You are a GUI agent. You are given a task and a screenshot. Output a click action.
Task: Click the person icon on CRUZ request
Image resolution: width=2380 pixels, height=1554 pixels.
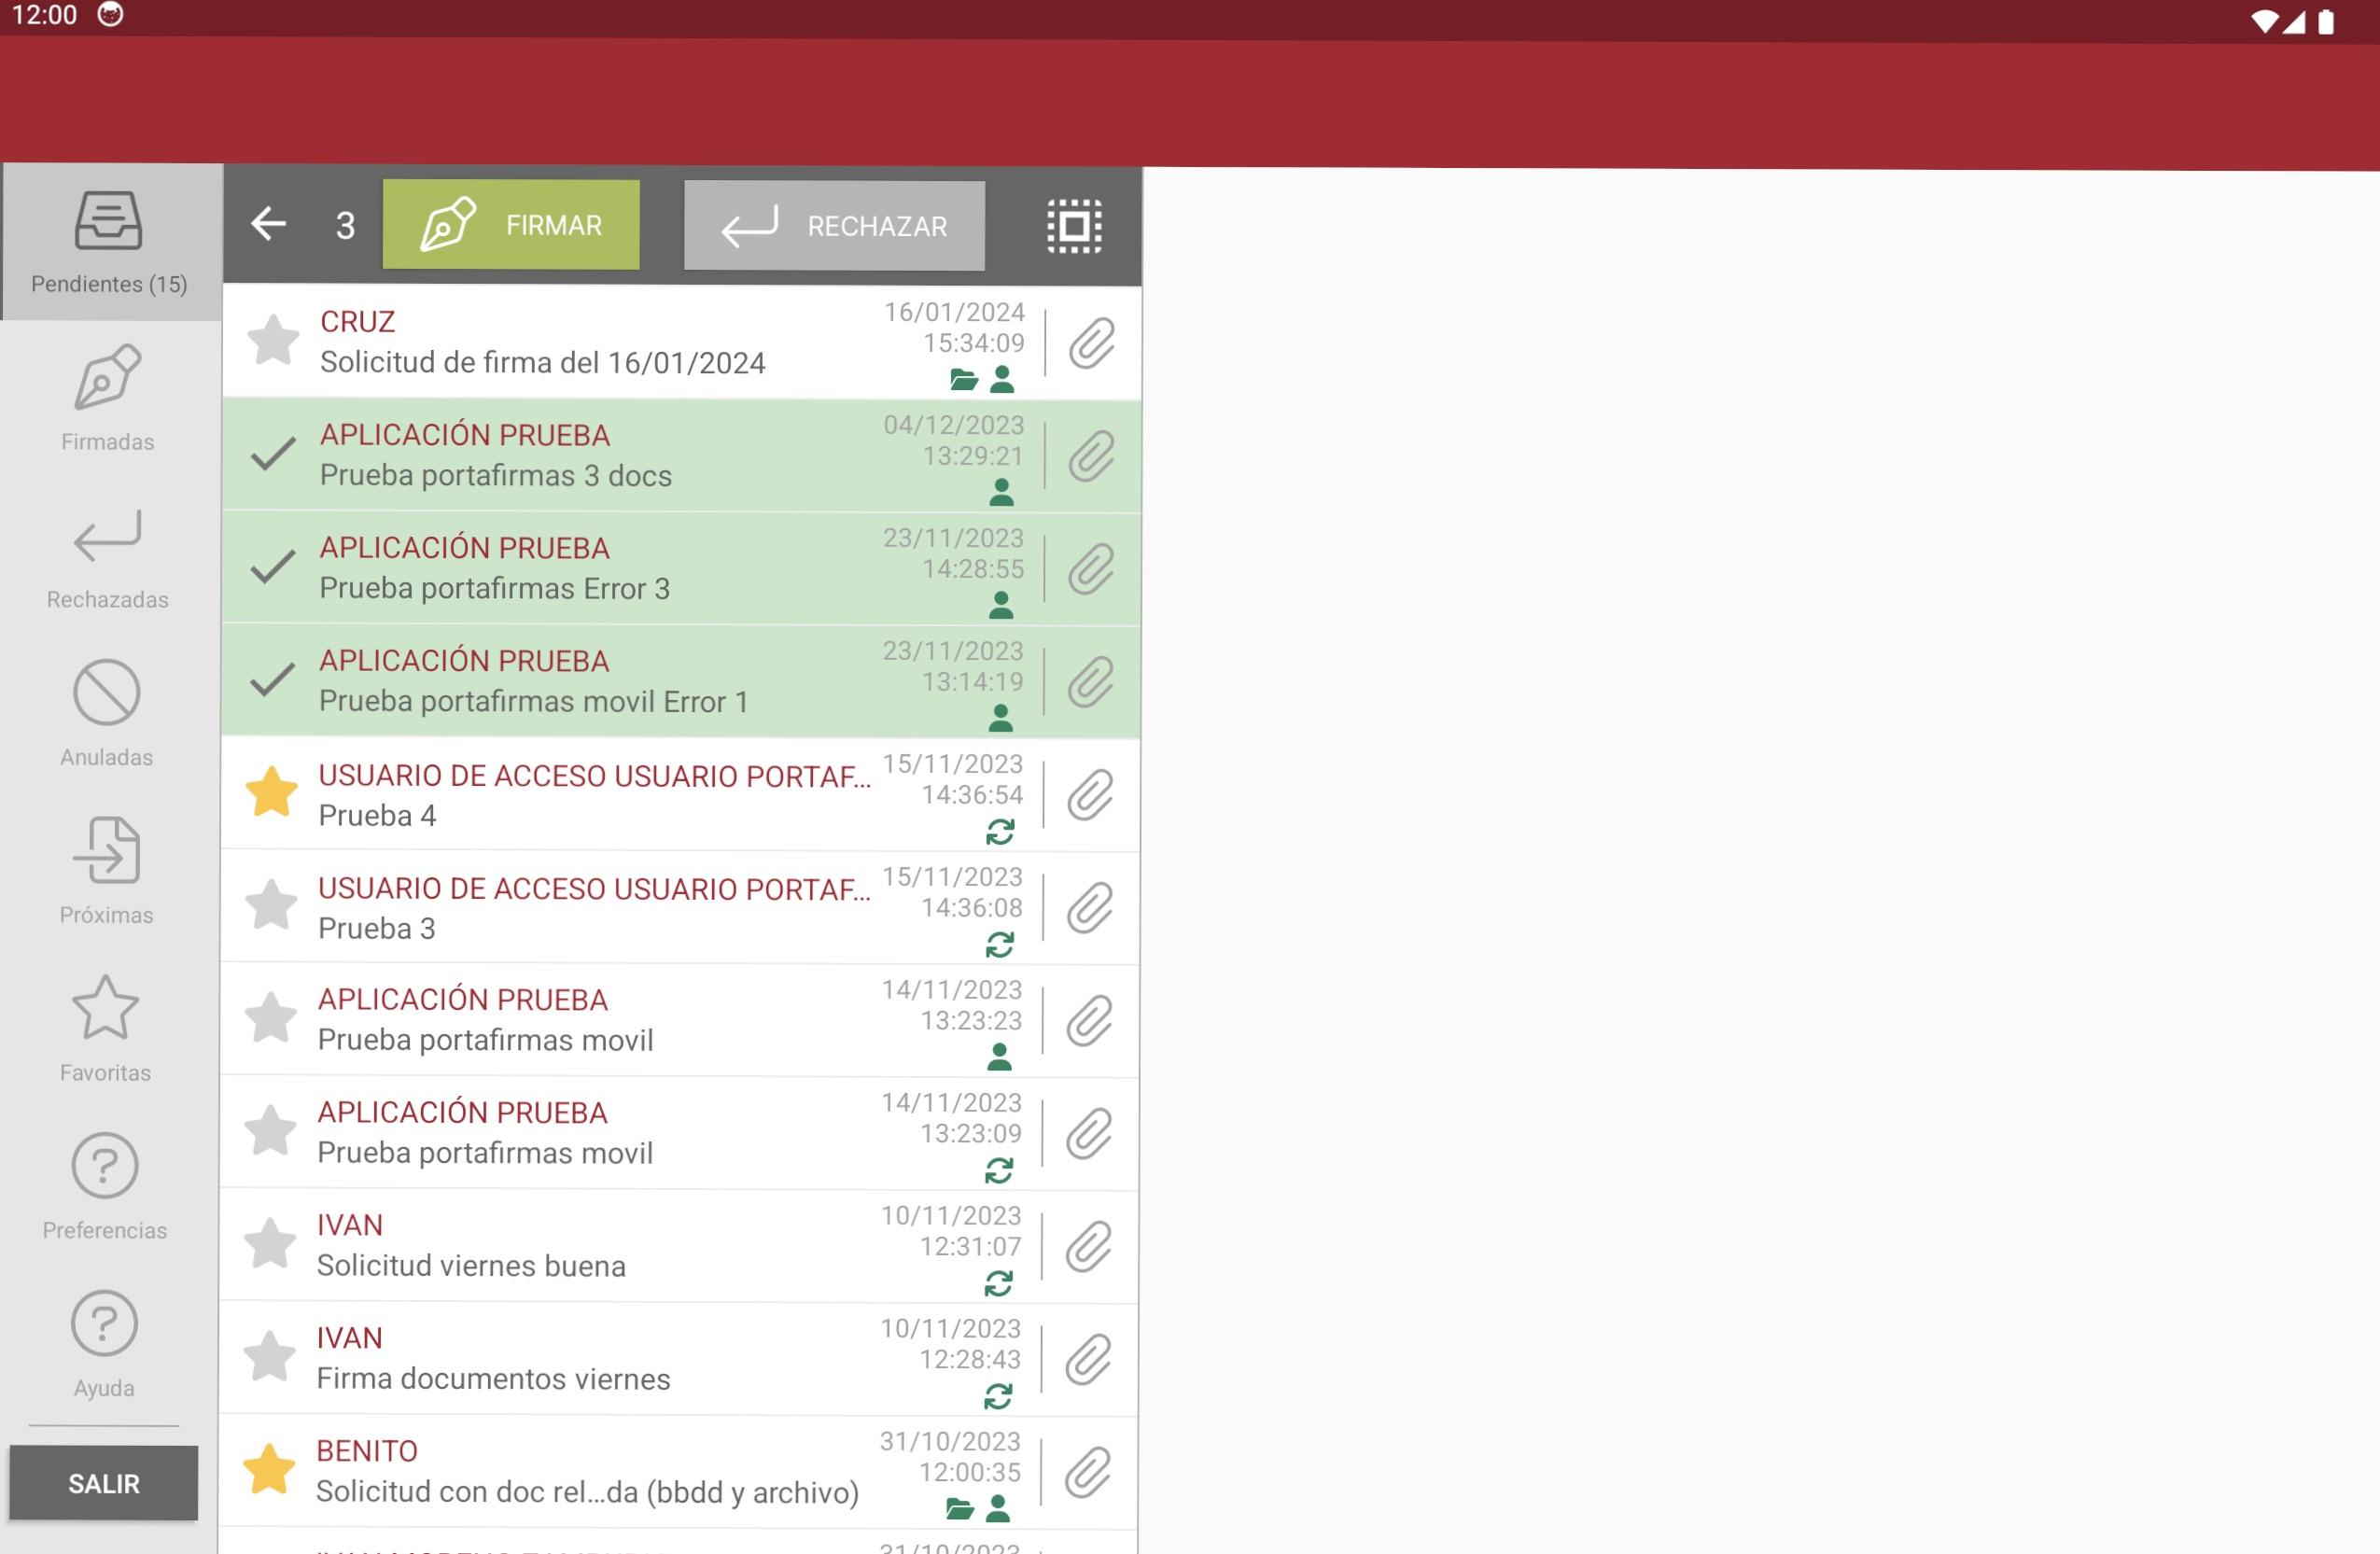(x=1002, y=380)
